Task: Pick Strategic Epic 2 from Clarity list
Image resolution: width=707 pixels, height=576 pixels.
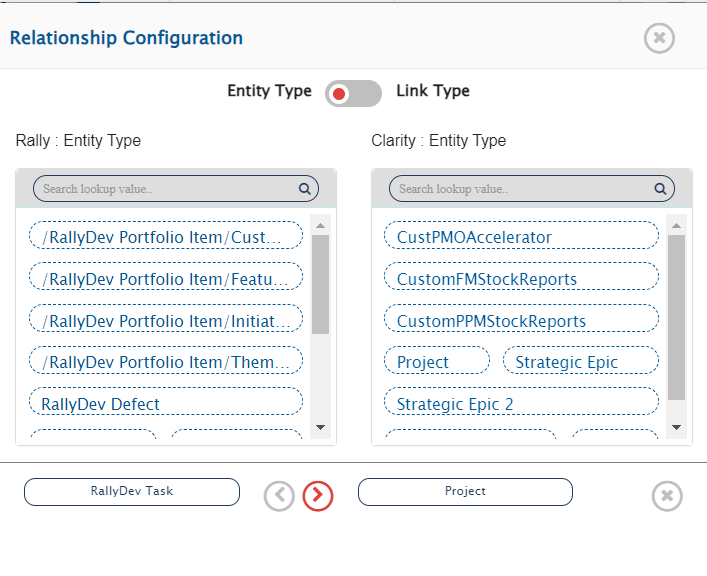Action: pyautogui.click(x=521, y=404)
